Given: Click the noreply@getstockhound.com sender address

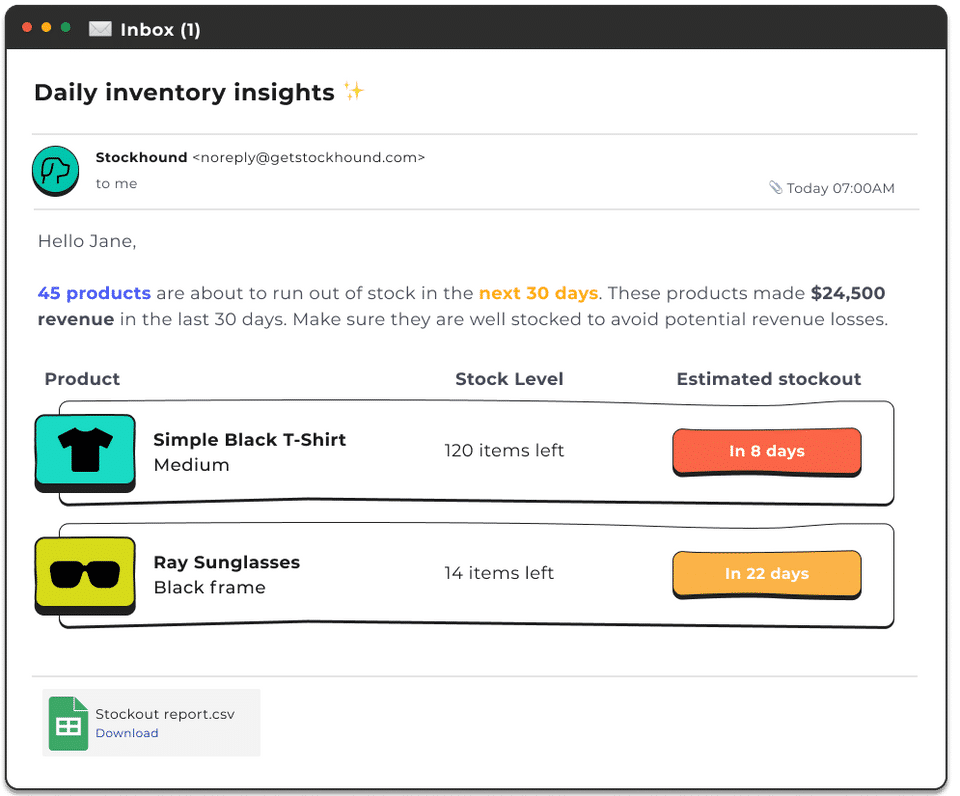Looking at the screenshot, I should tap(308, 157).
